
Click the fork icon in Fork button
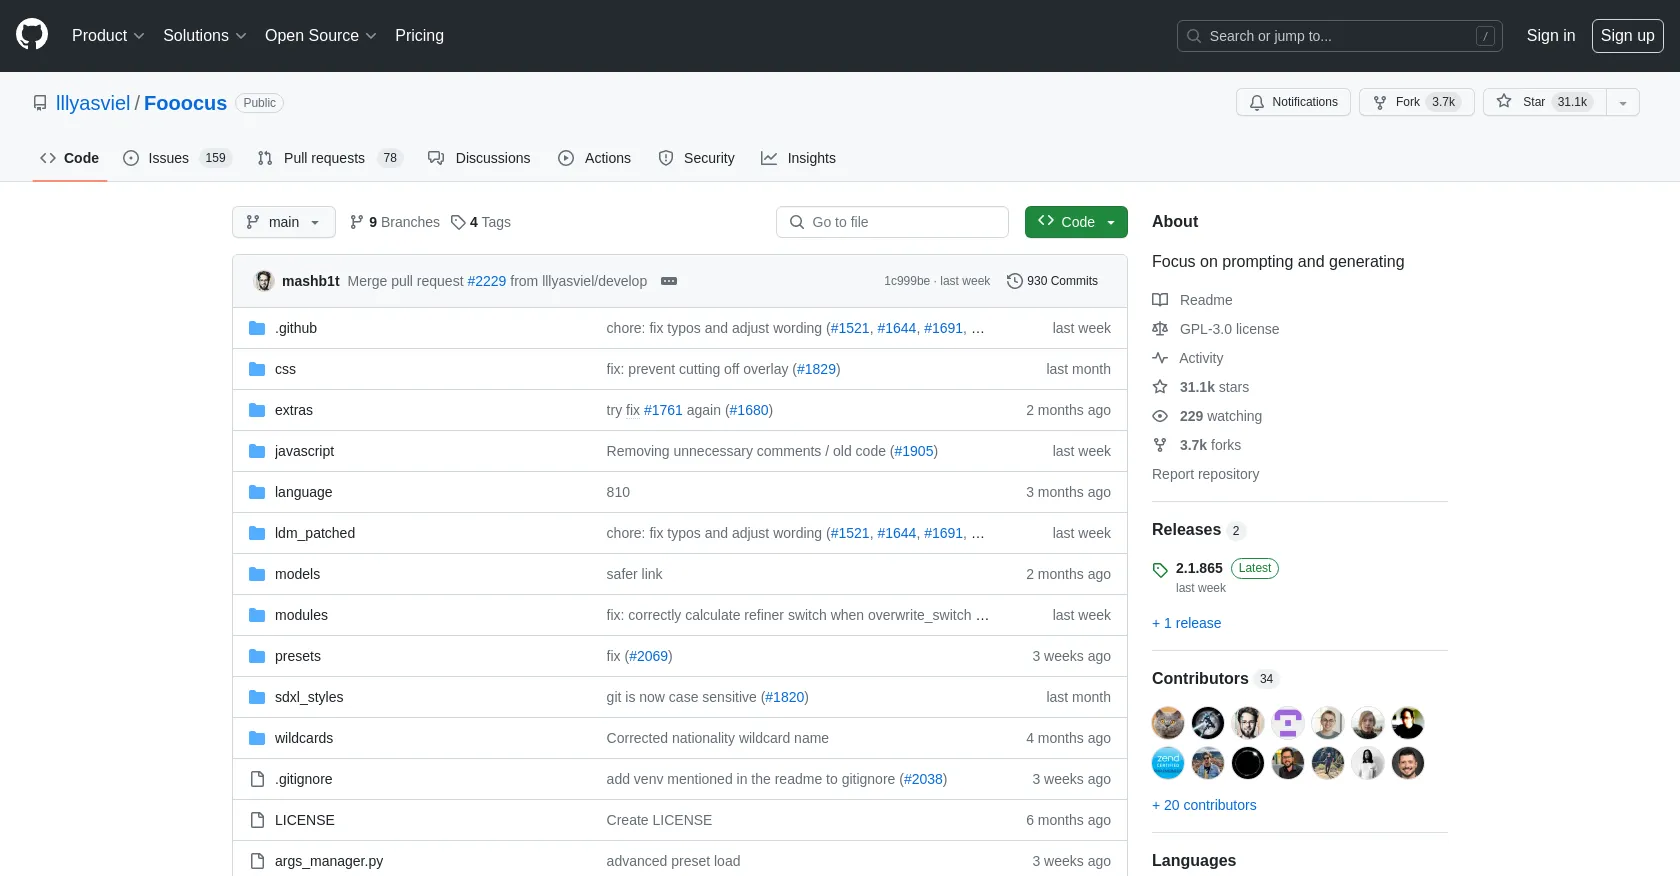1380,102
